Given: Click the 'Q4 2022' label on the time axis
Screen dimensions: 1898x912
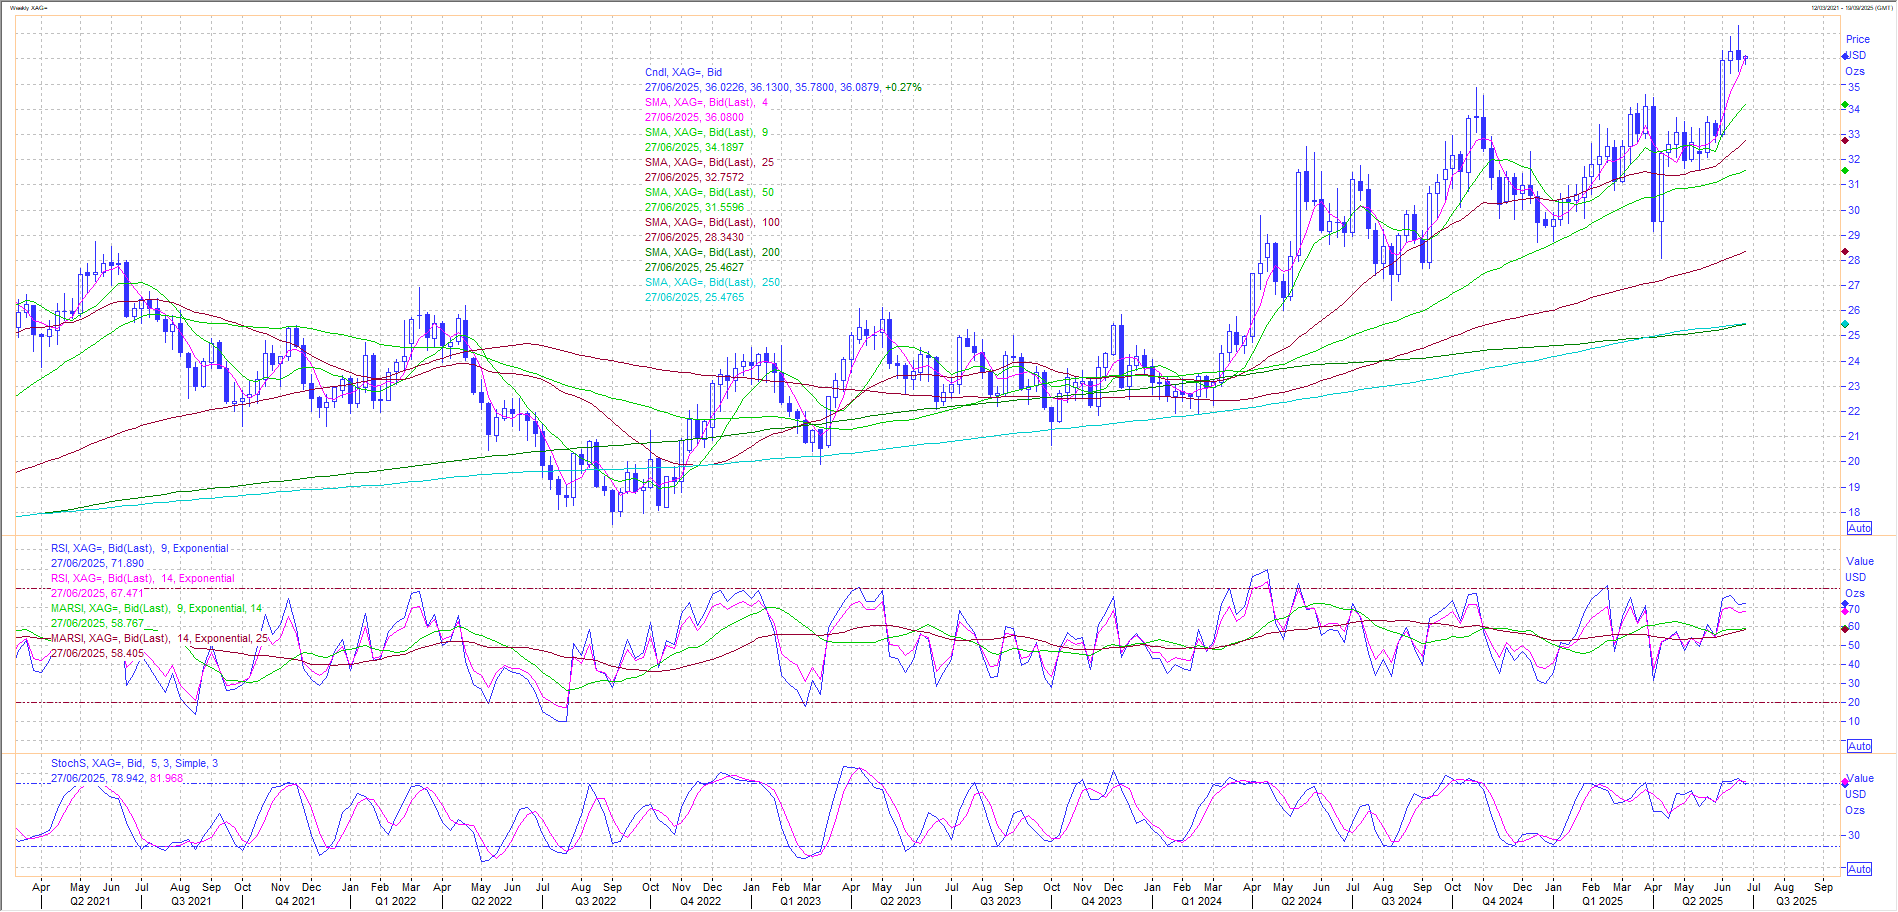Looking at the screenshot, I should pyautogui.click(x=700, y=901).
